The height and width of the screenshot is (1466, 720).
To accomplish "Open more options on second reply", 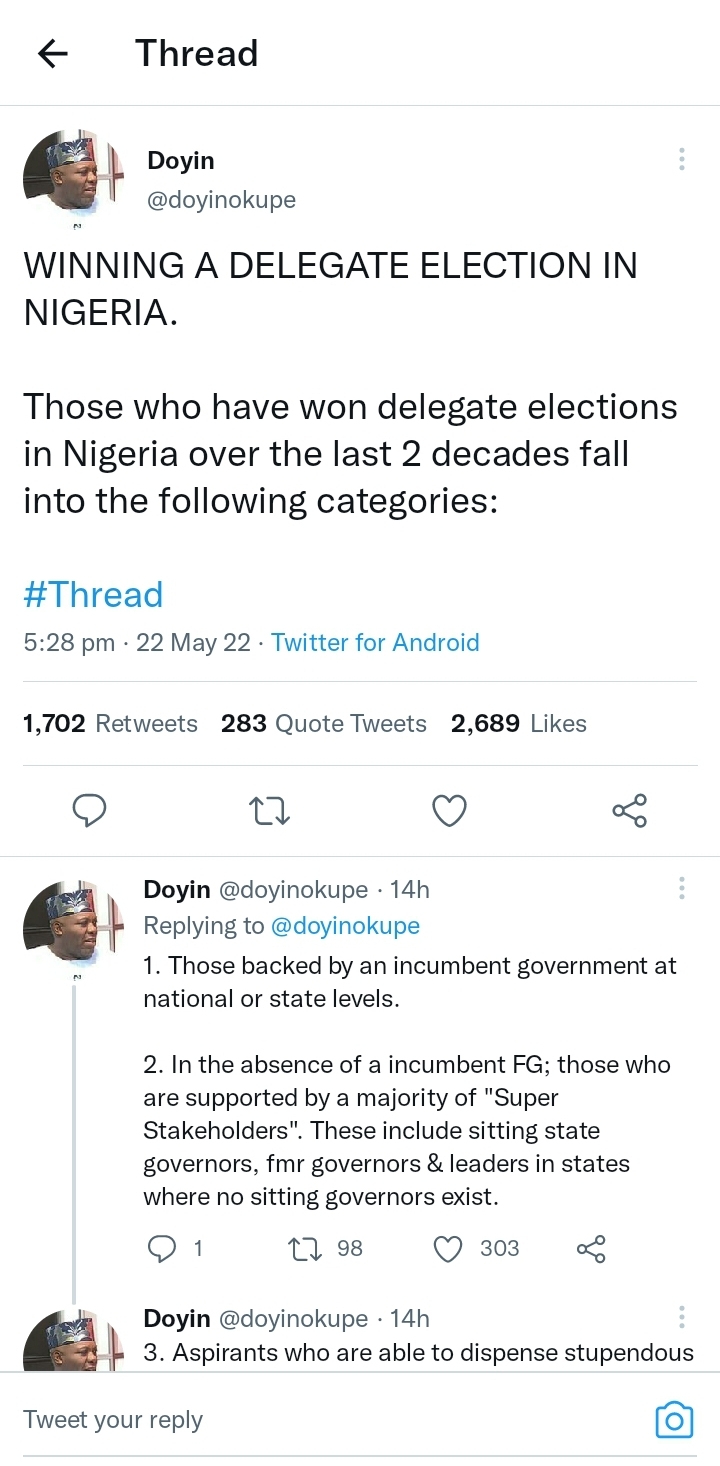I will 681,1316.
